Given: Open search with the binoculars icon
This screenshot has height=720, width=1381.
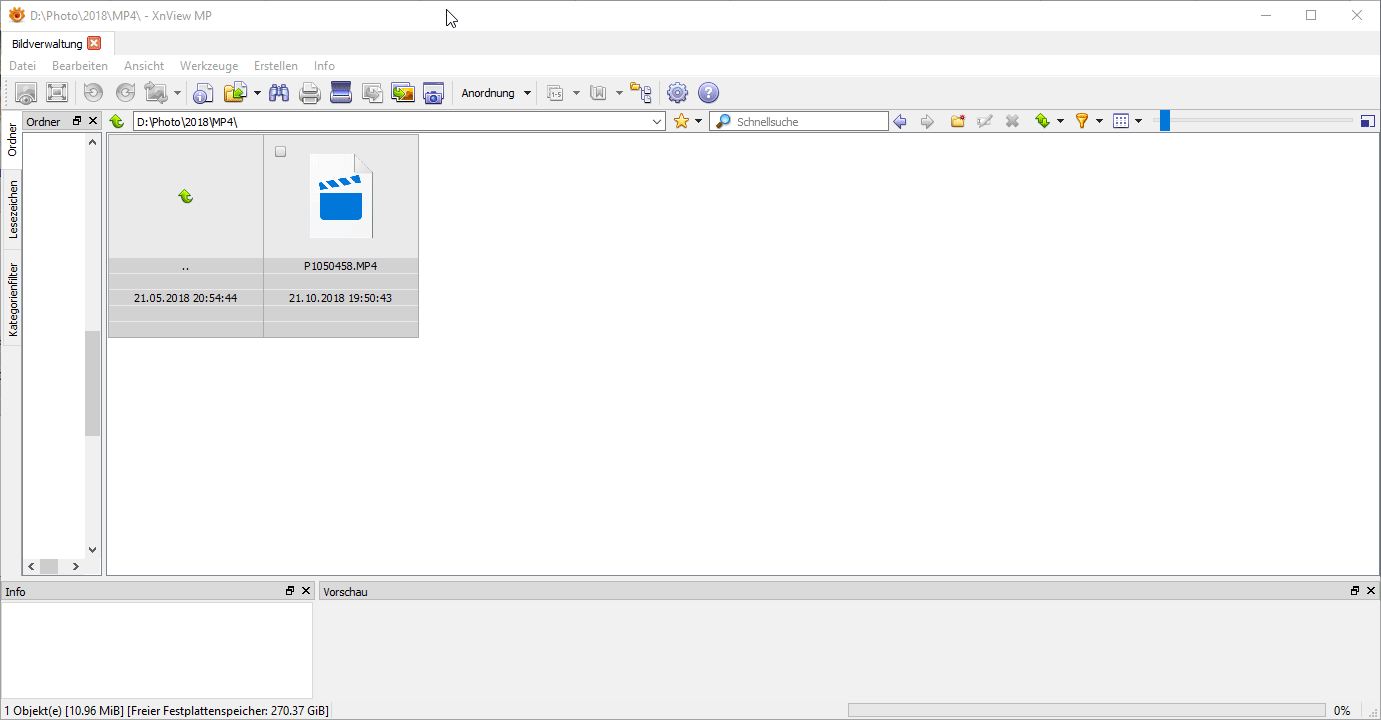Looking at the screenshot, I should pyautogui.click(x=279, y=93).
